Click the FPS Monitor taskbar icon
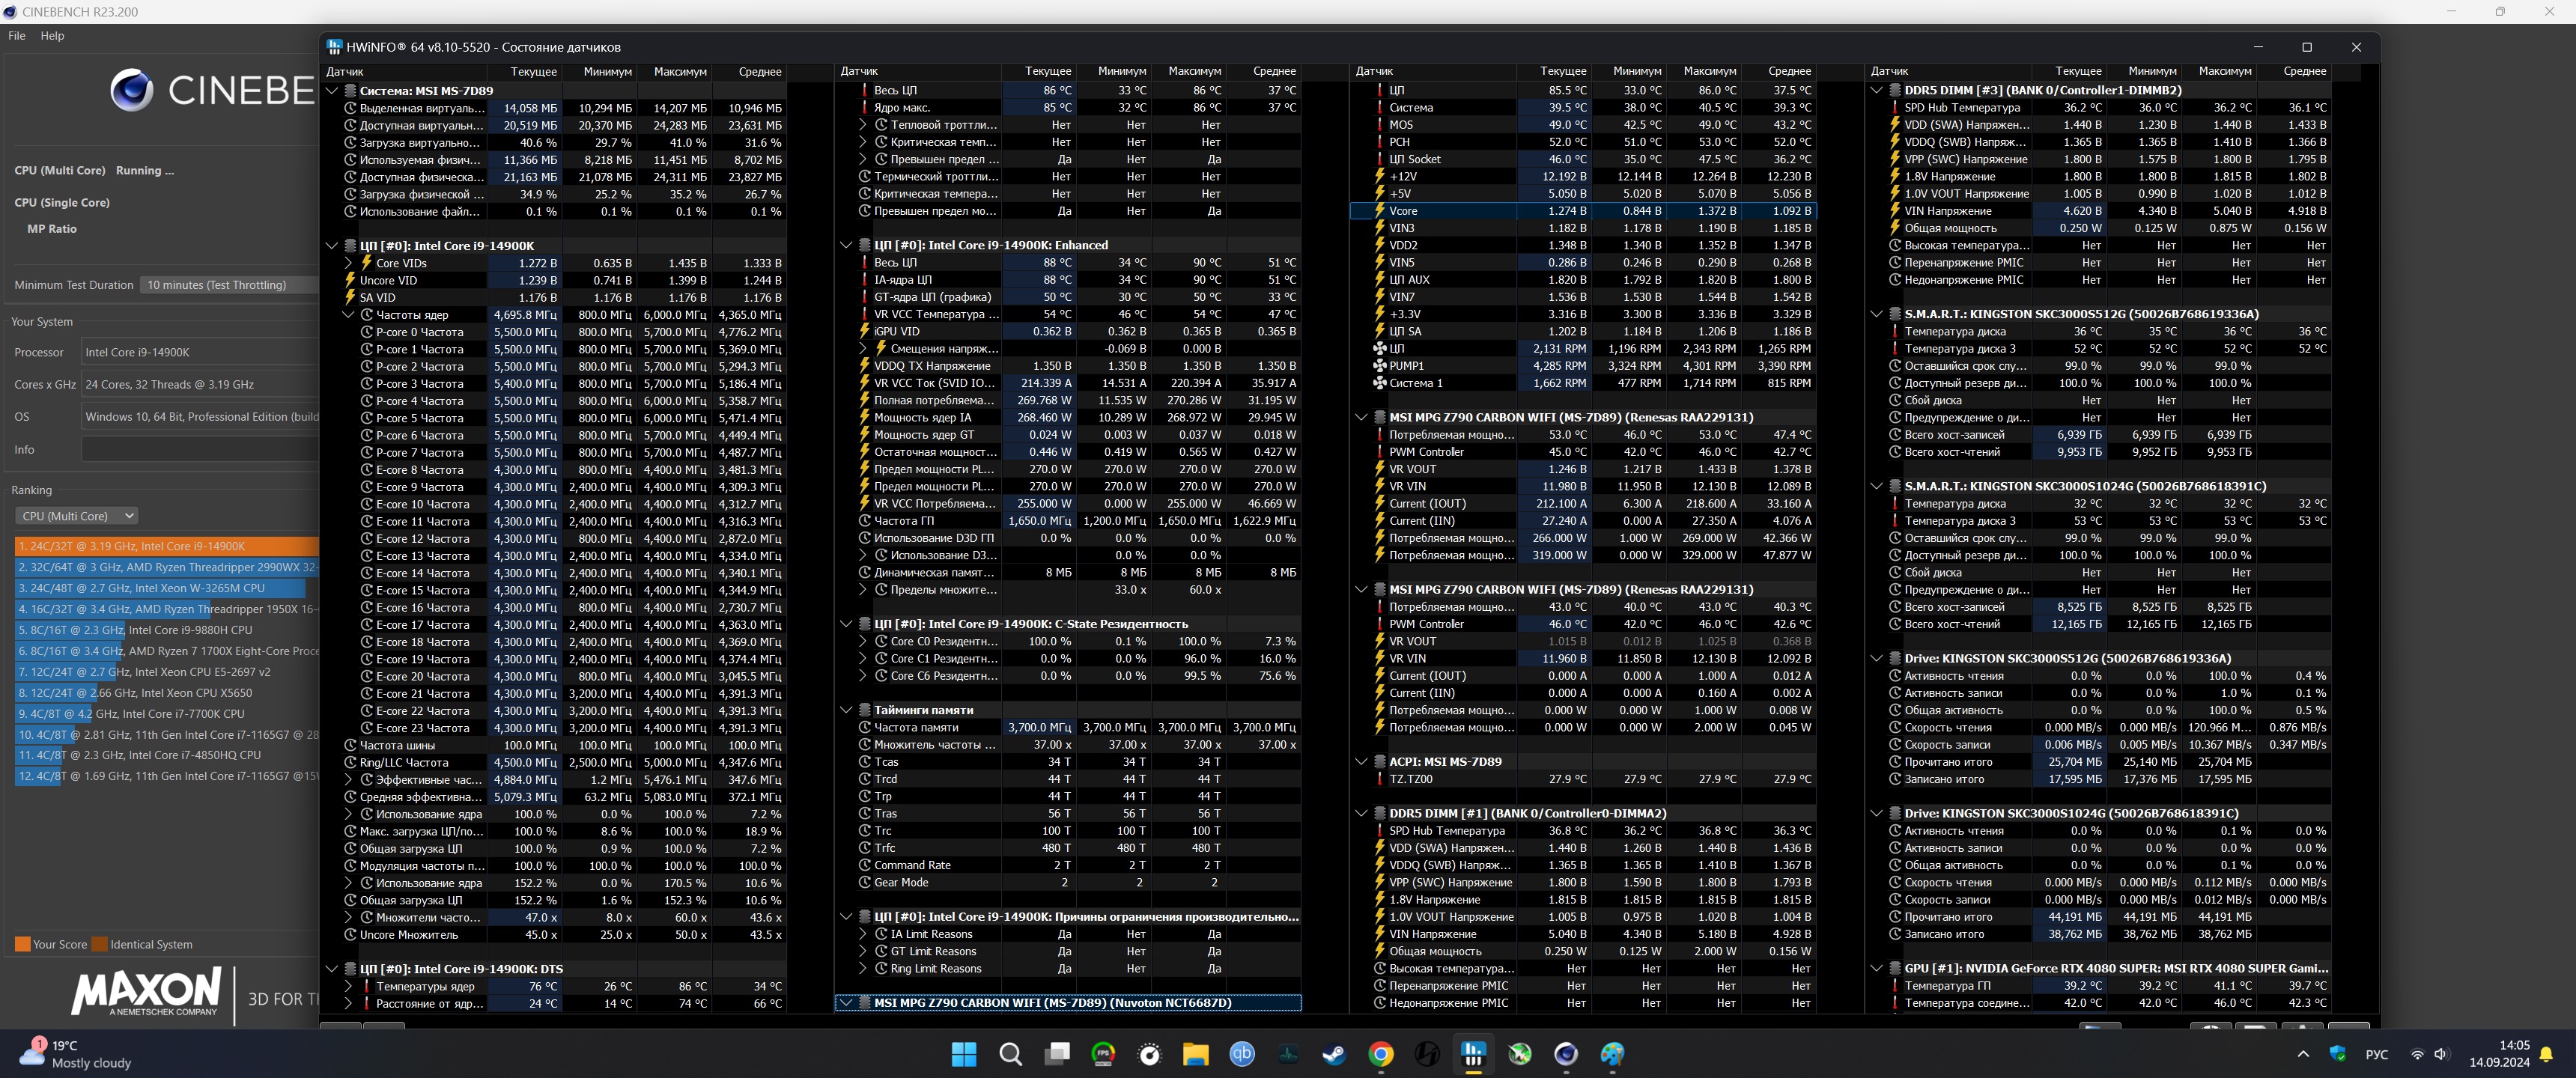2576x1078 pixels. pyautogui.click(x=1103, y=1054)
